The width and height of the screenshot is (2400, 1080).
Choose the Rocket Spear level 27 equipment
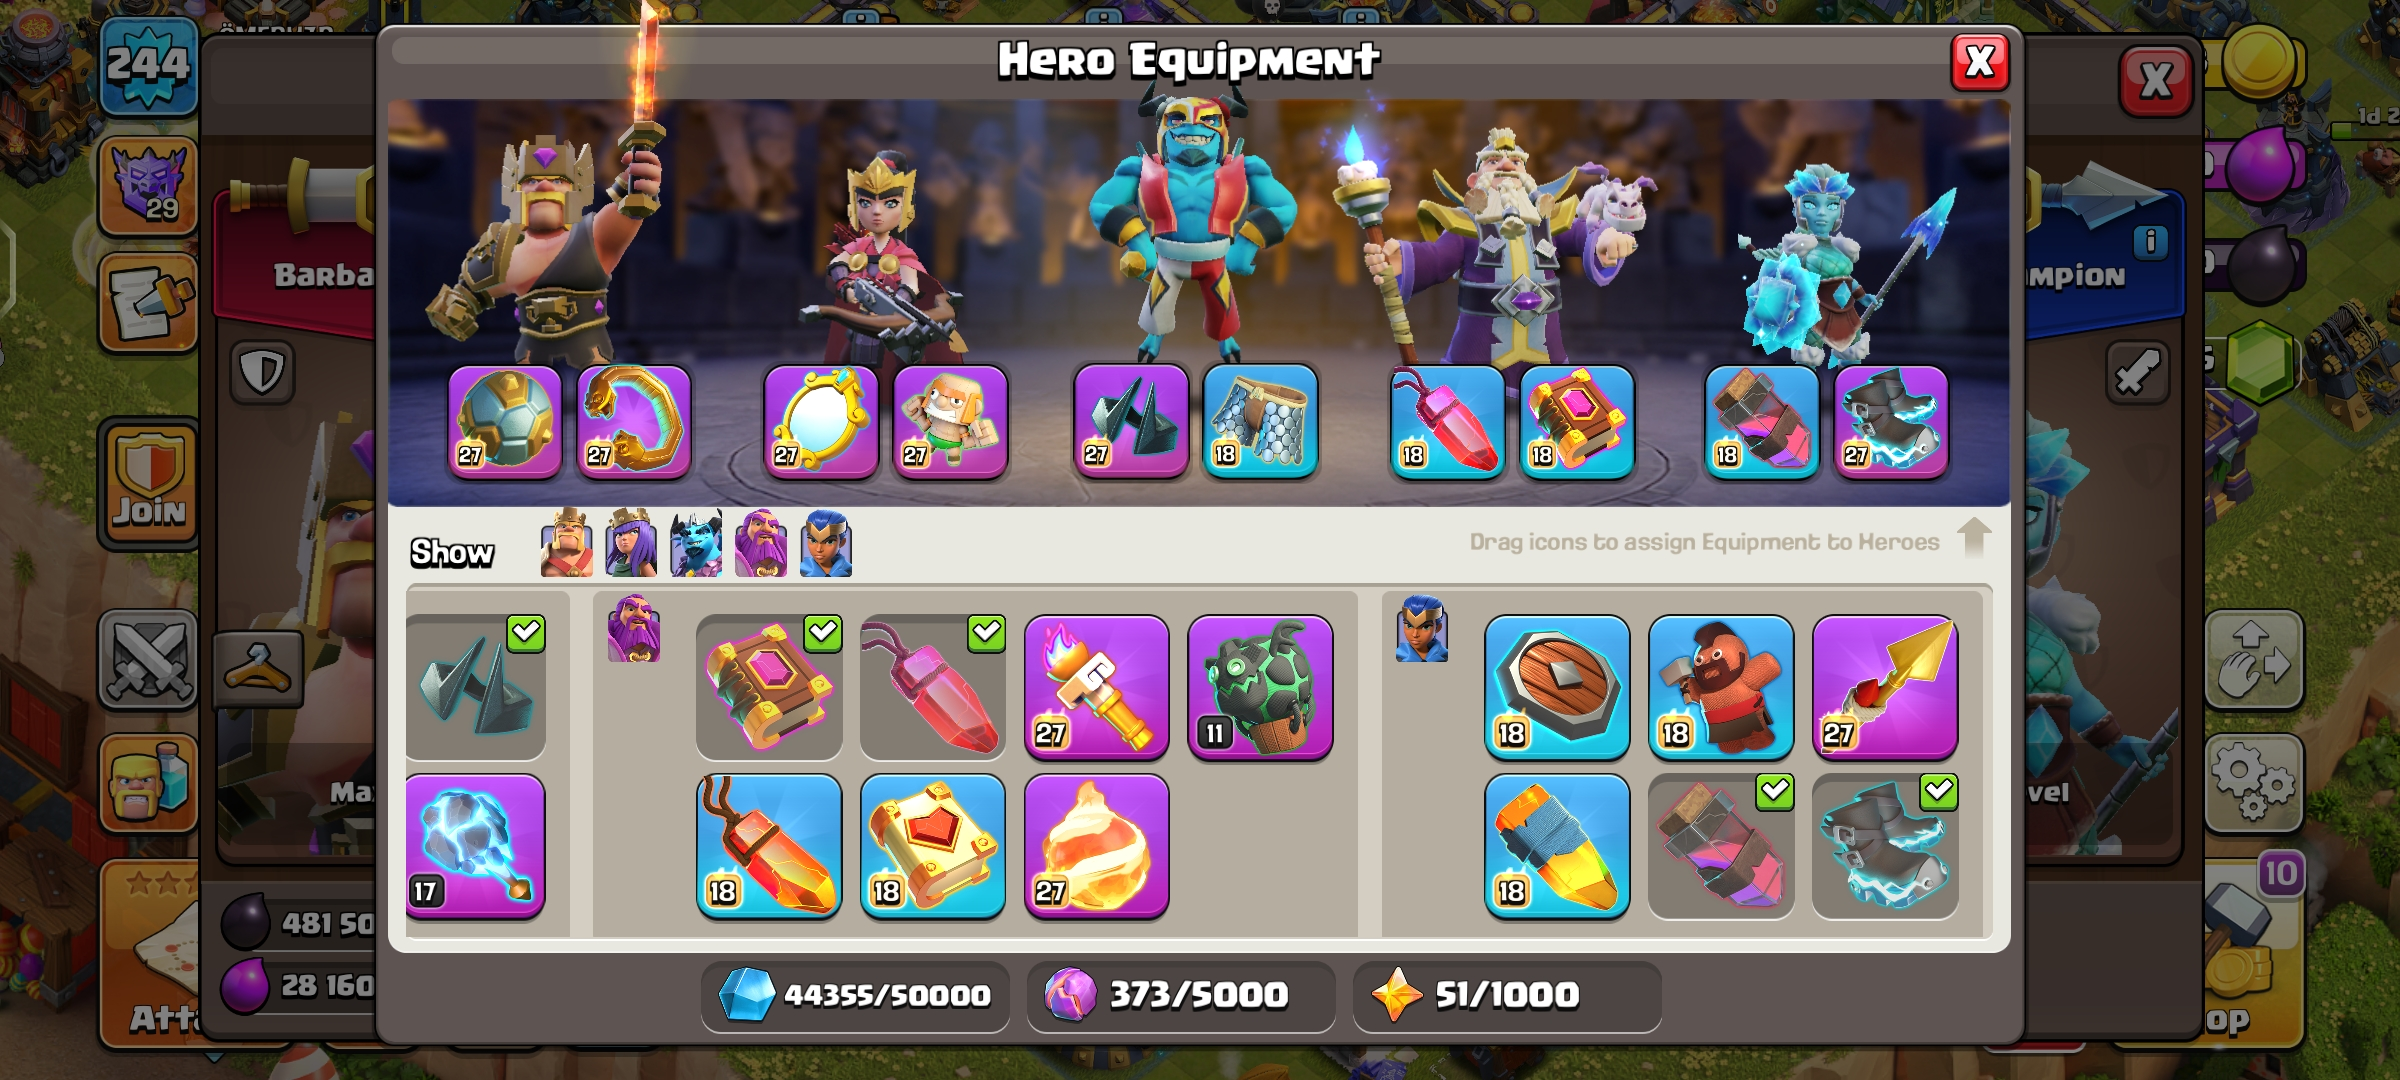(x=1885, y=688)
